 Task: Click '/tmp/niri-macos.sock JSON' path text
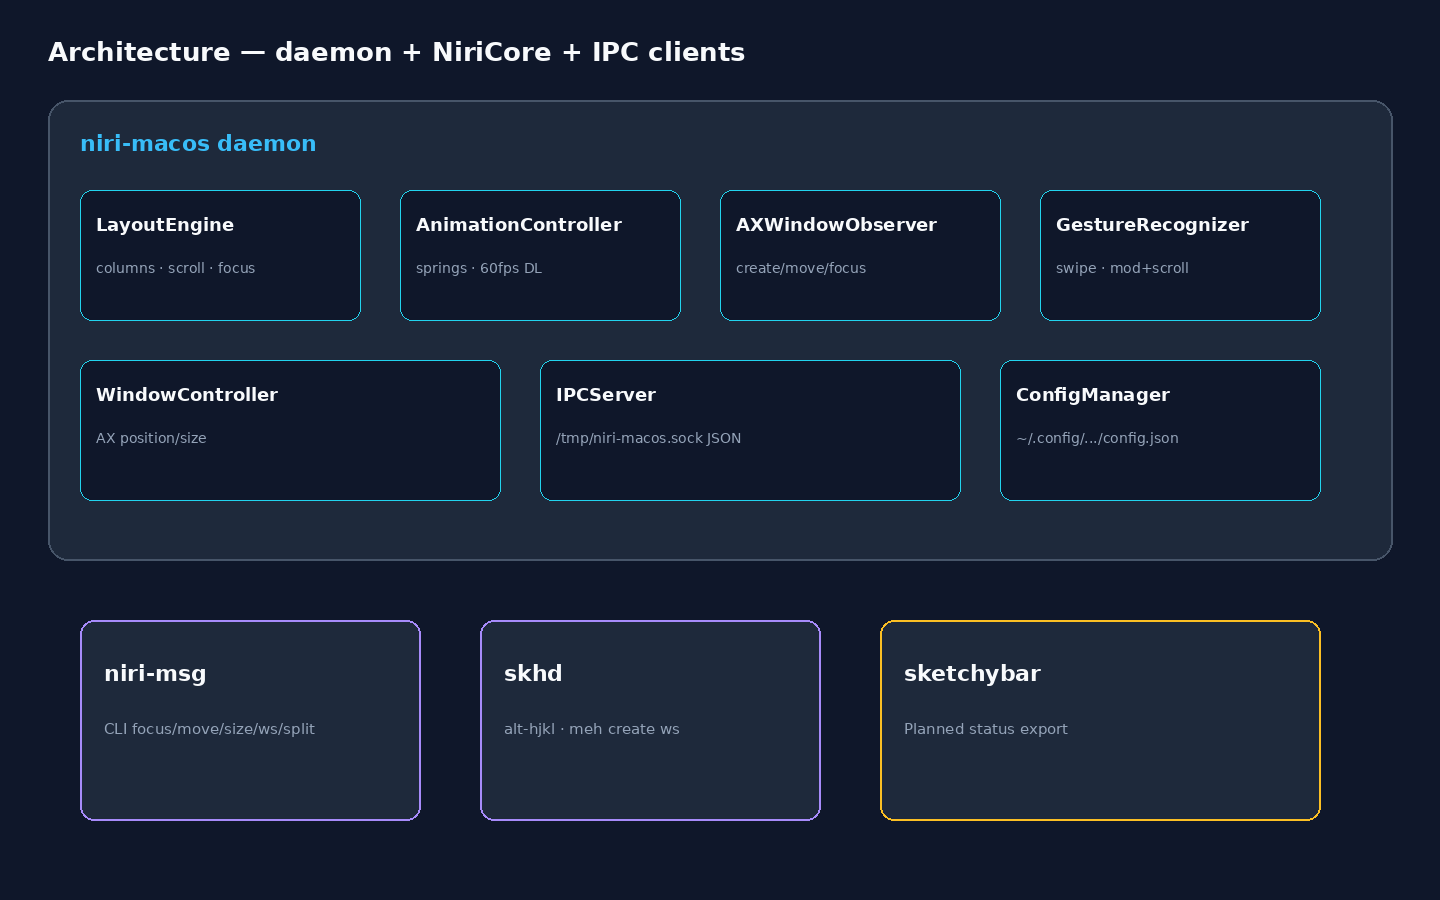[648, 438]
